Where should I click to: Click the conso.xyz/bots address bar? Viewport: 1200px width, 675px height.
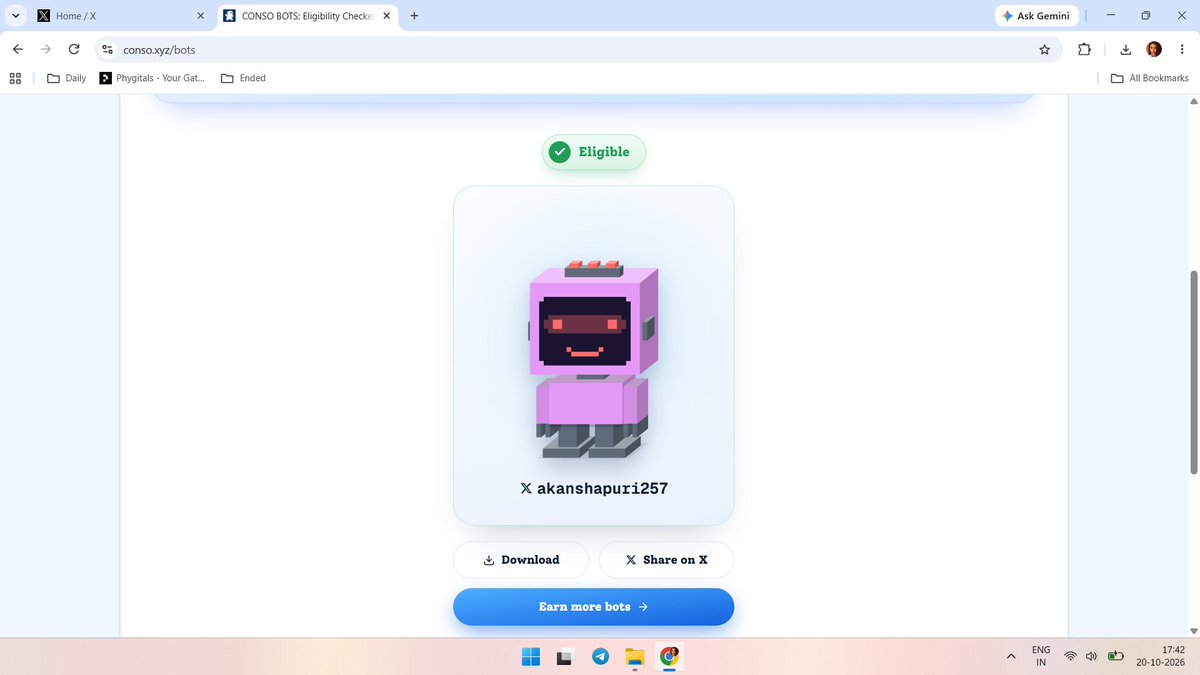[580, 49]
